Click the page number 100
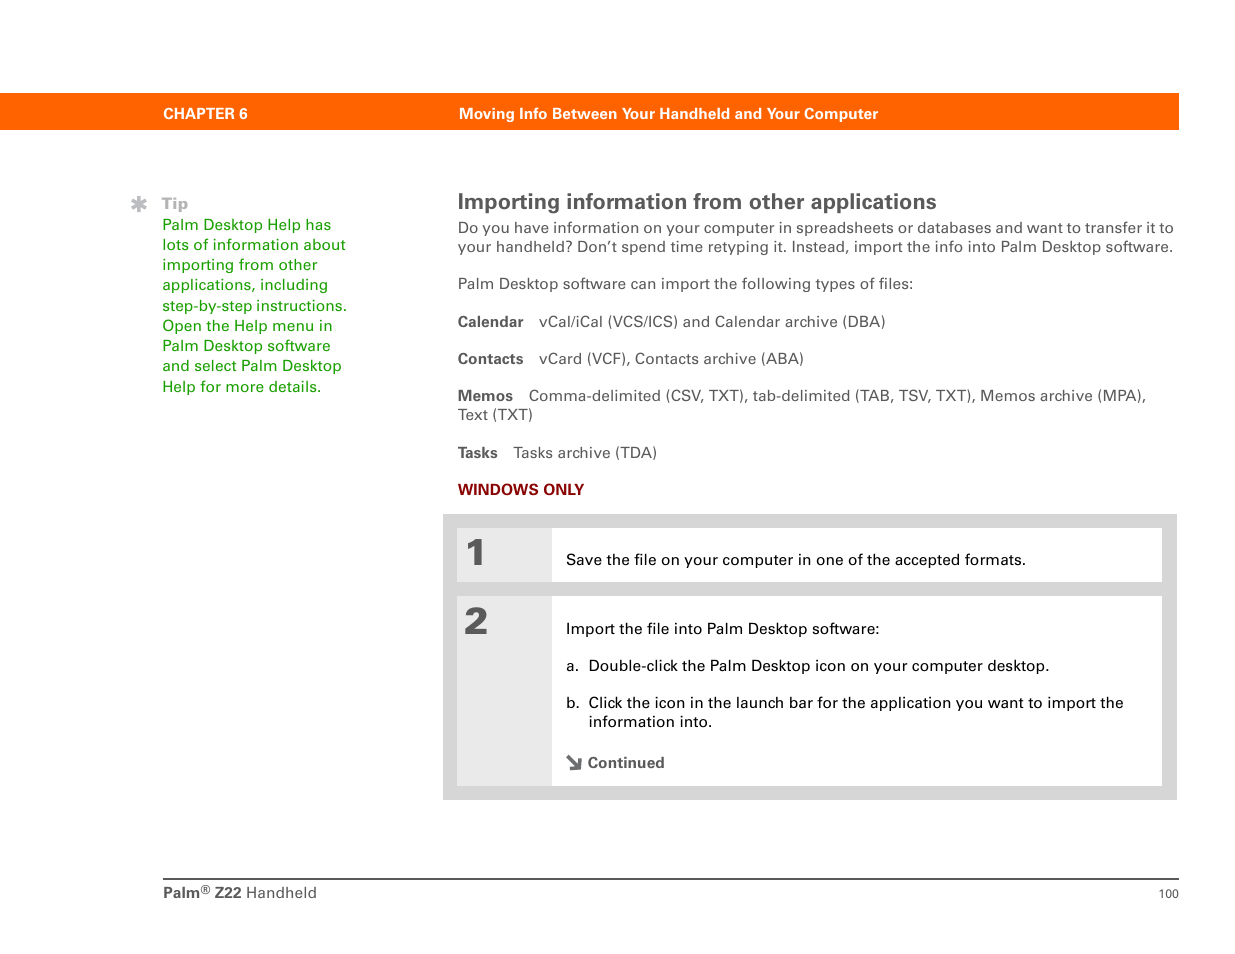The height and width of the screenshot is (954, 1235). (1168, 894)
